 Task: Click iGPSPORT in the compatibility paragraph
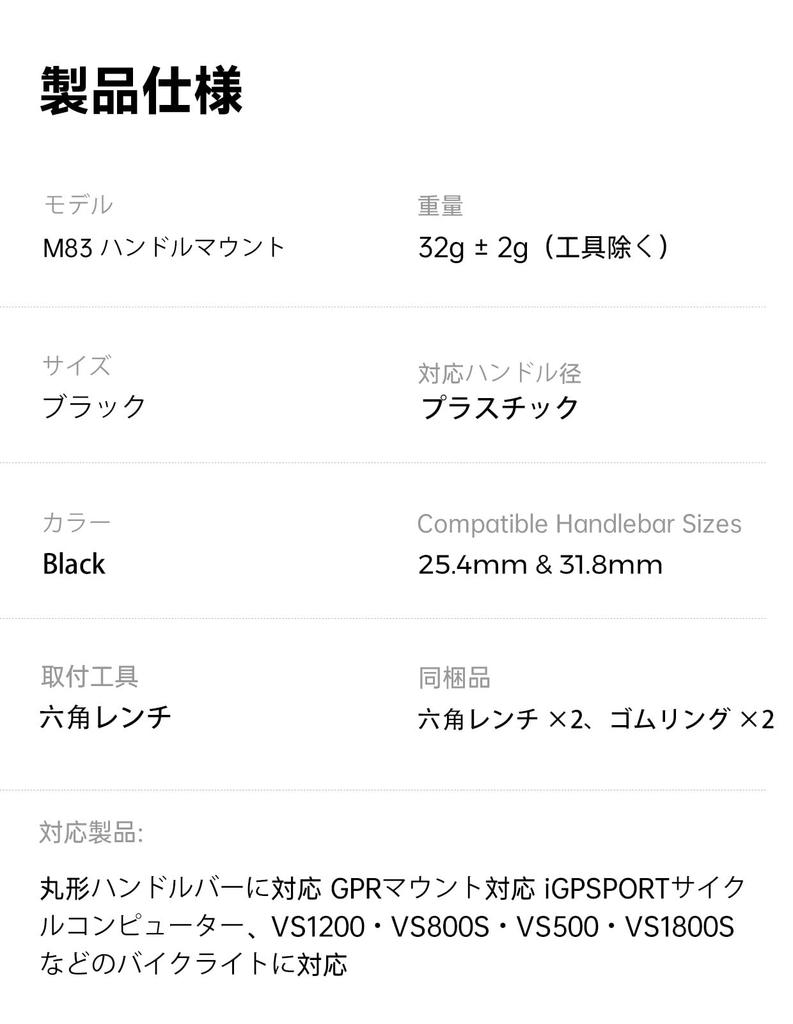608,887
